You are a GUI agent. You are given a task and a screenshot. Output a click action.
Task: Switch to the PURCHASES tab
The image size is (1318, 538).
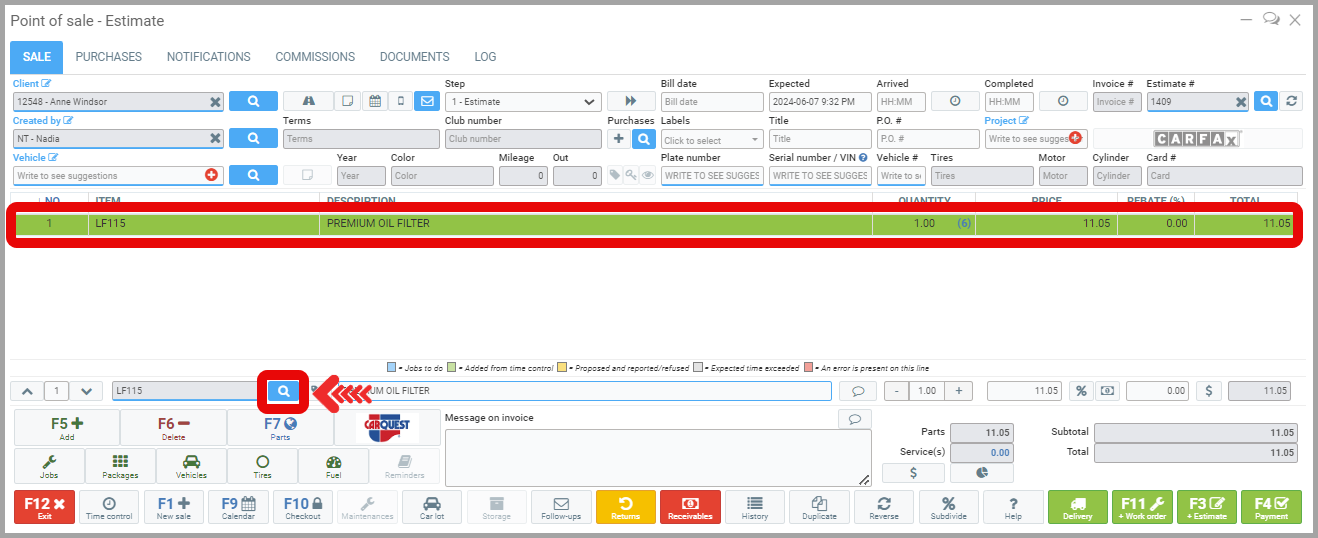tap(108, 57)
